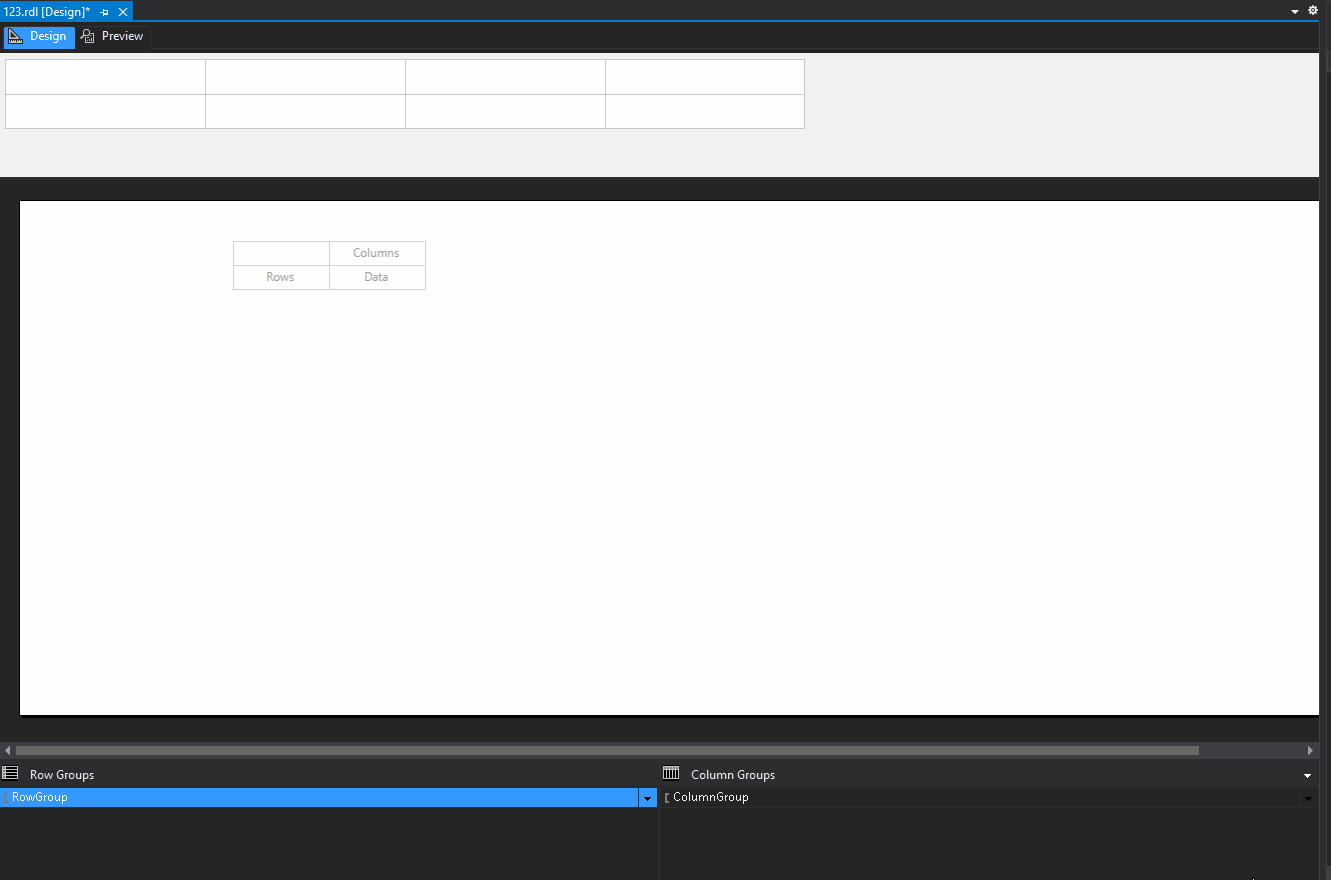Click horizontal scrollbar left arrow
Screen dimensions: 1331x880
tap(7, 750)
